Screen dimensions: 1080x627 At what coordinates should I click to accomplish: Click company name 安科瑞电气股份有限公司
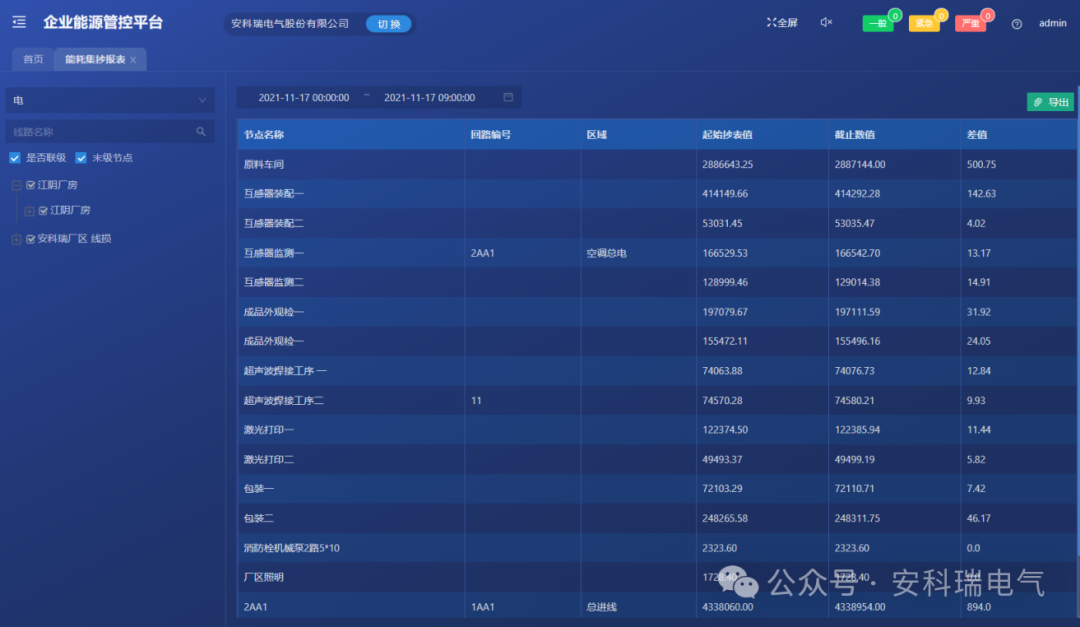pos(290,23)
